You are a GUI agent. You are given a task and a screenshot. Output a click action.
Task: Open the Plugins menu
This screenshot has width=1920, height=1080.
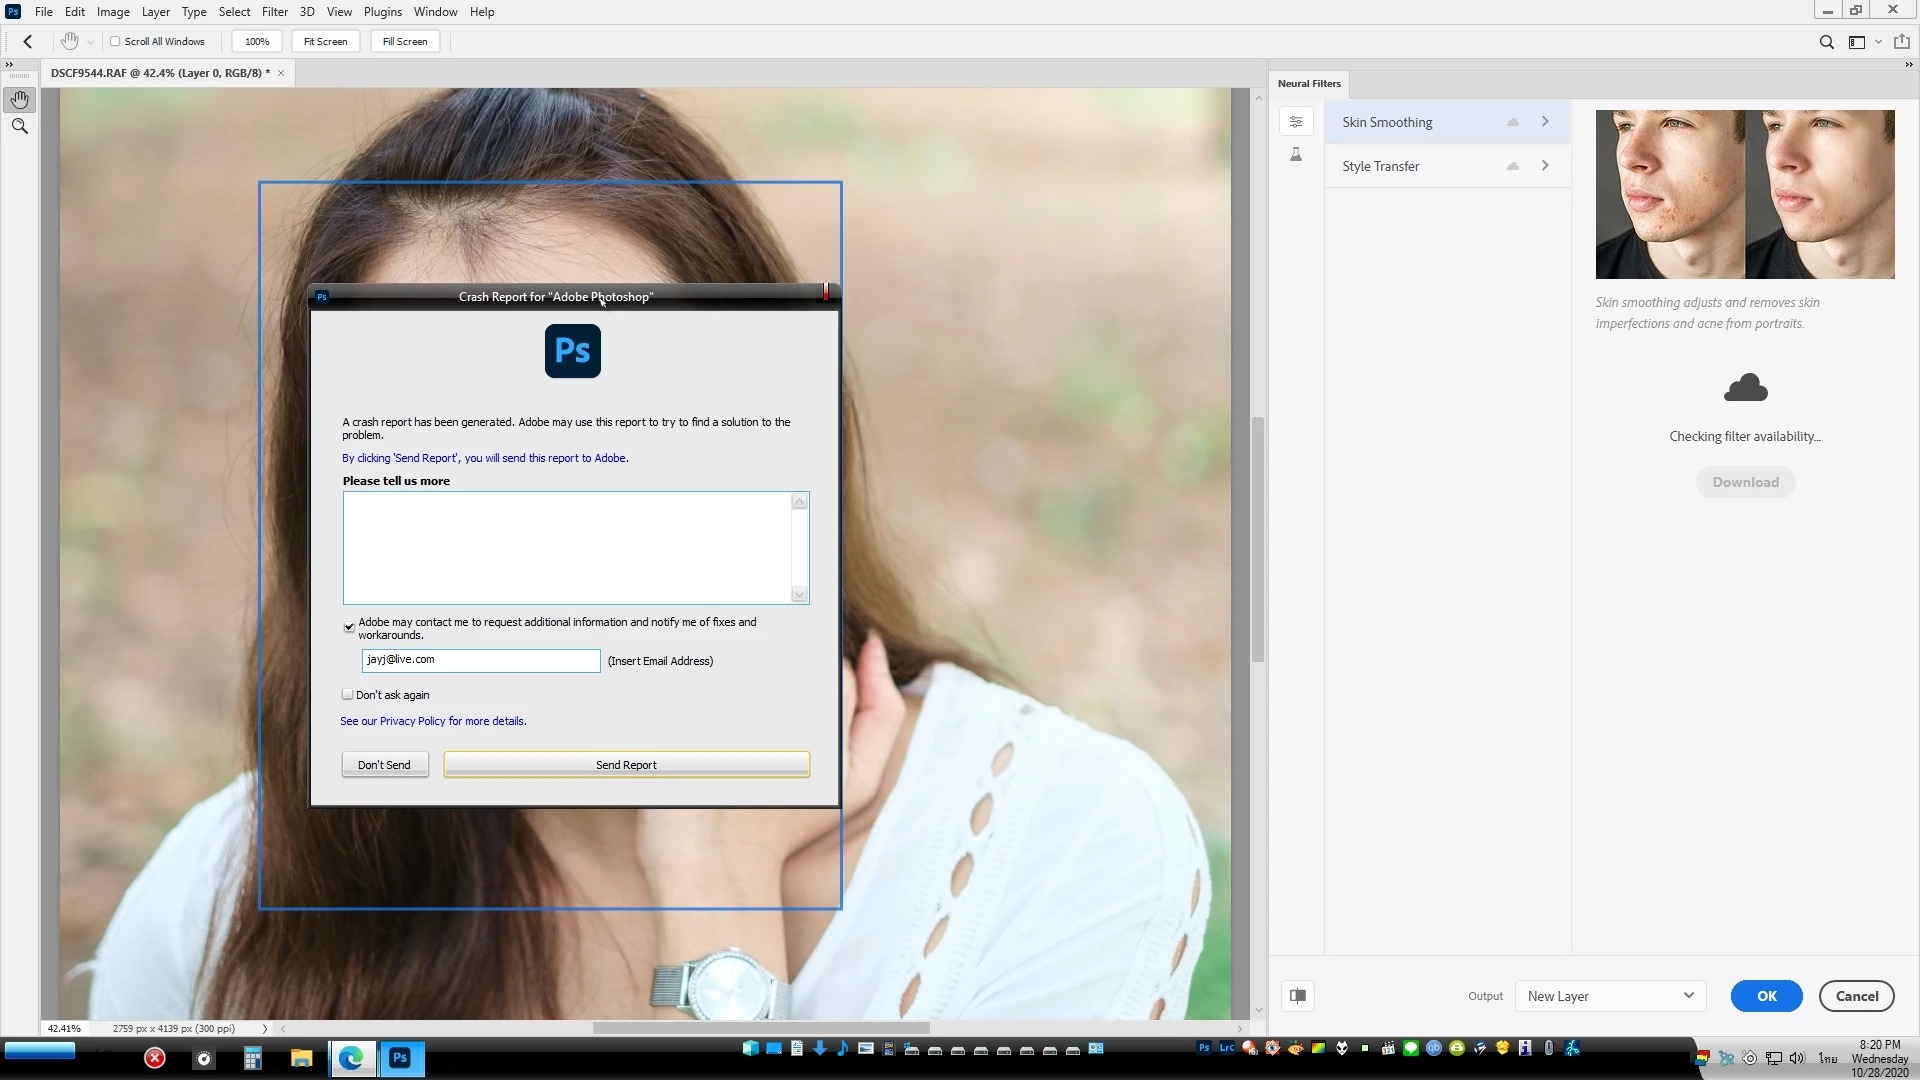tap(382, 12)
